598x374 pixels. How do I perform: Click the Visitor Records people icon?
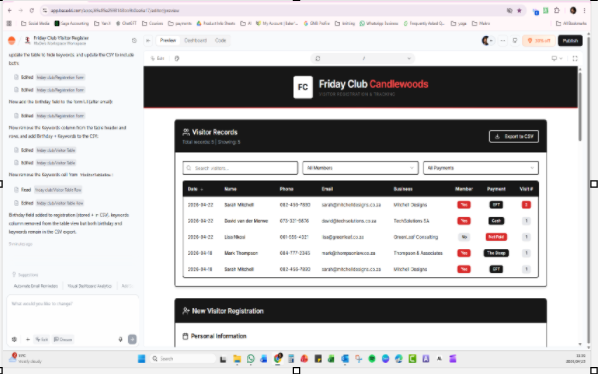click(x=186, y=132)
